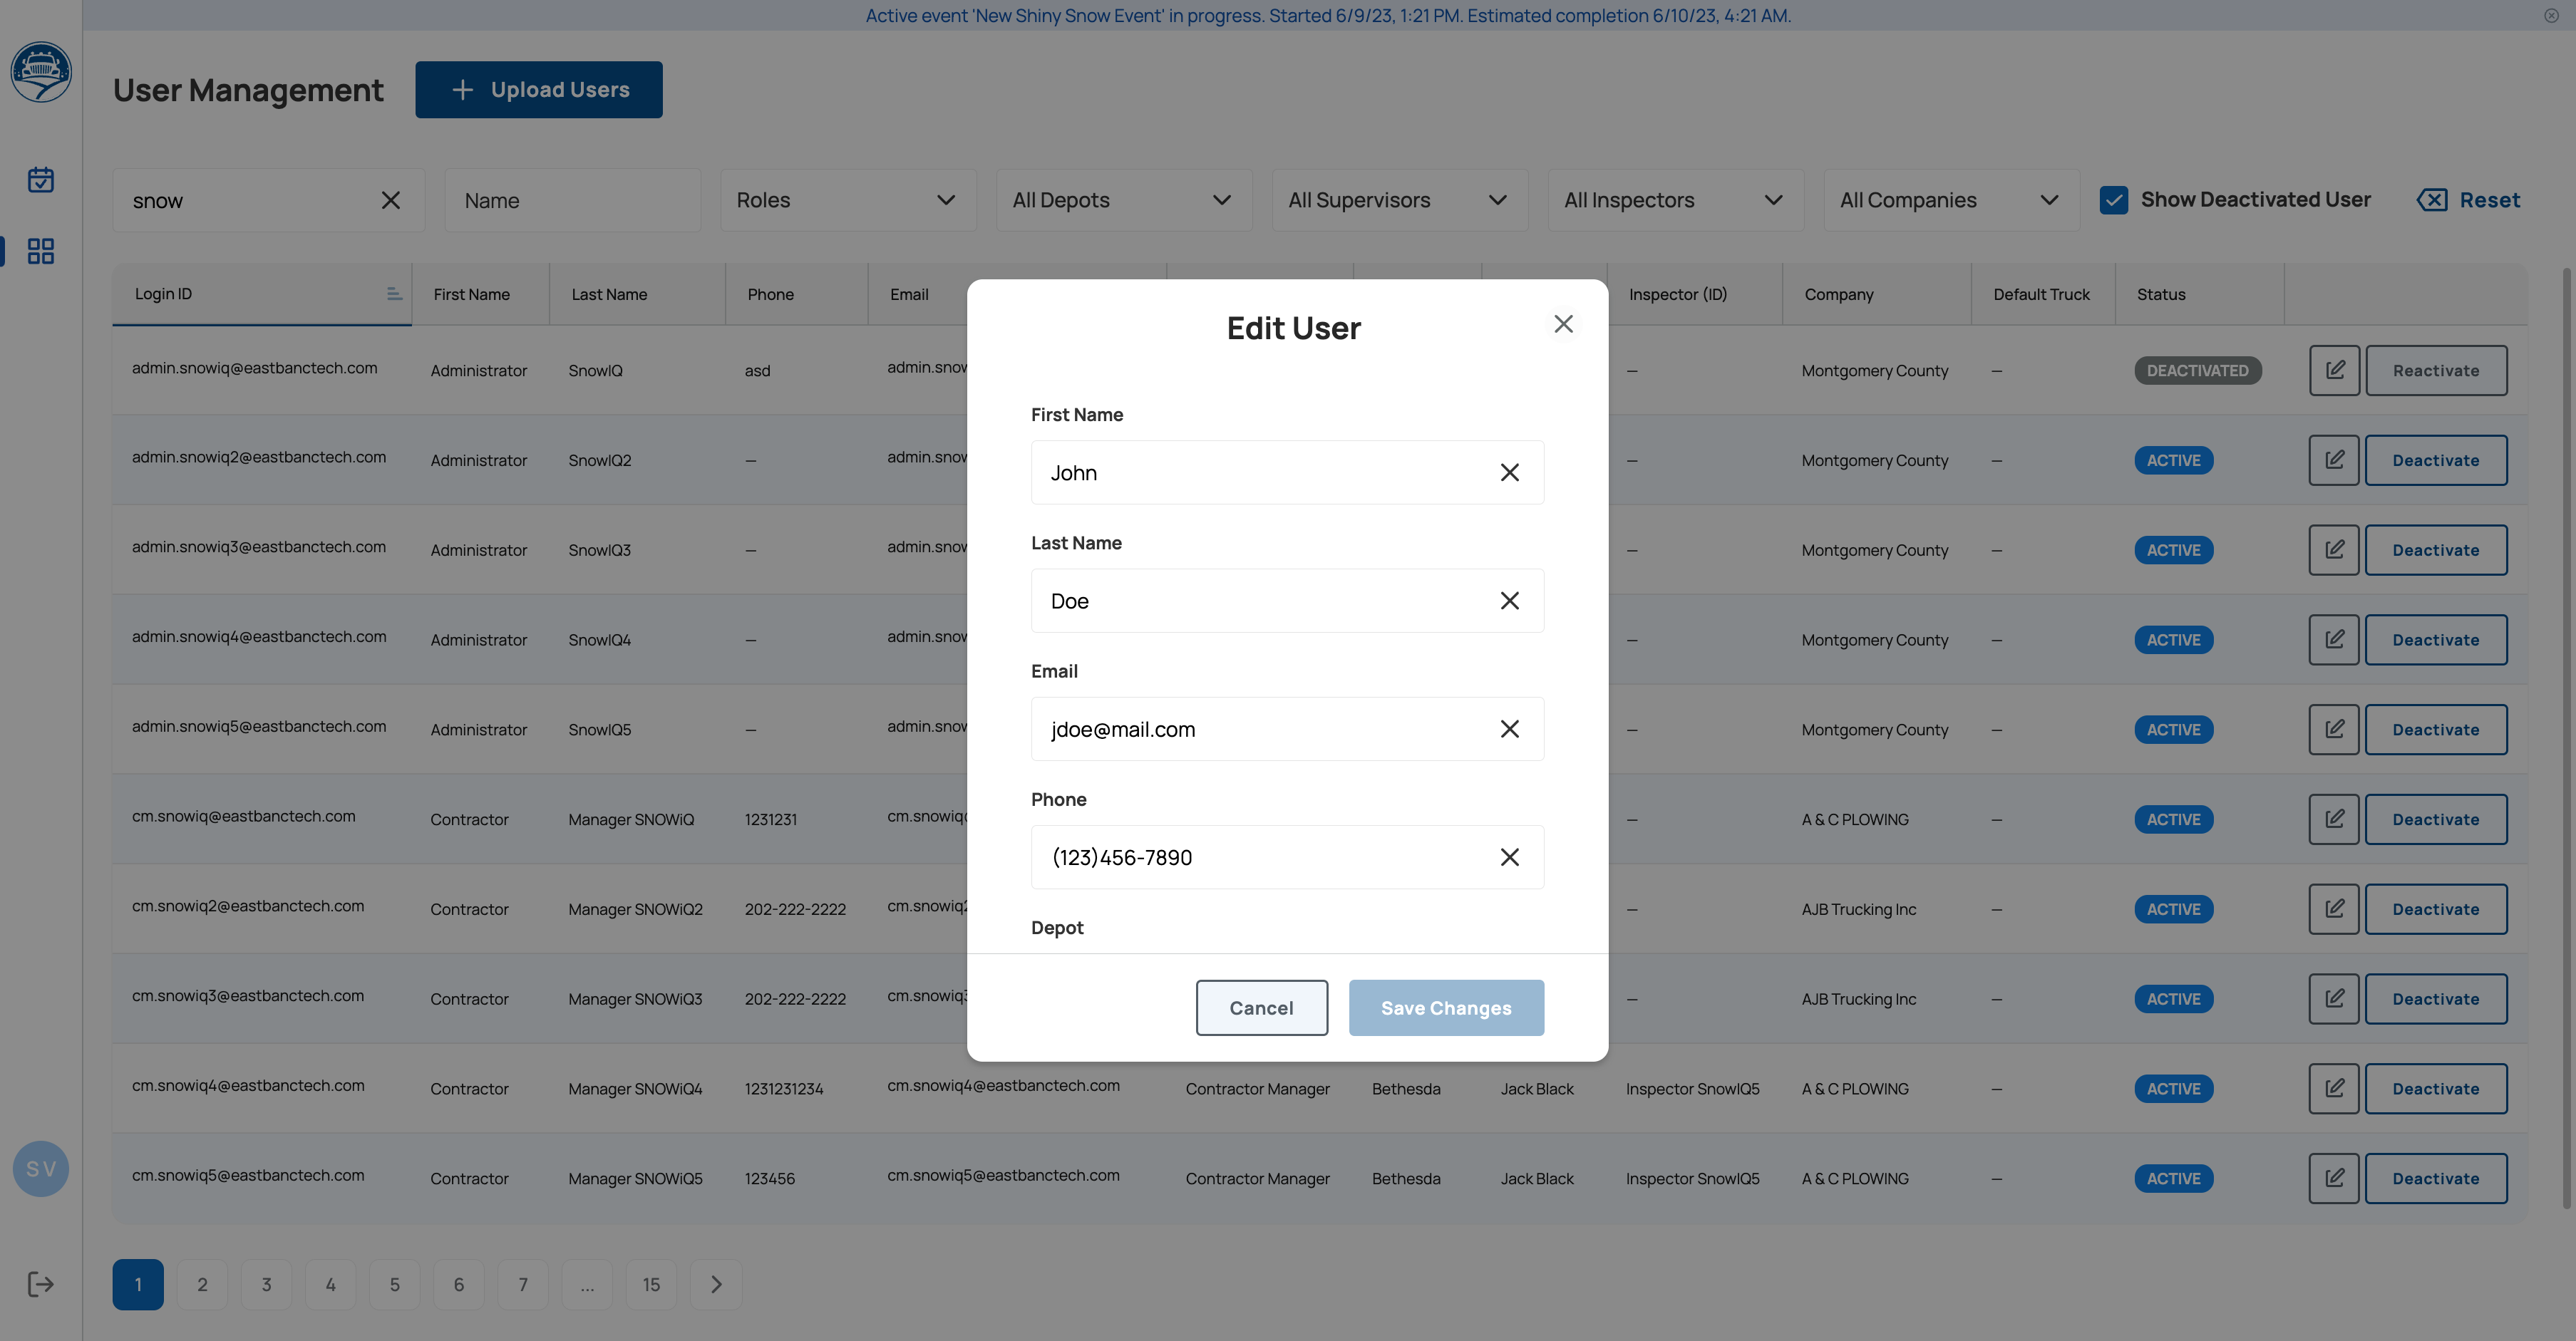Click Save Changes in the Edit User dialog
The width and height of the screenshot is (2576, 1341).
1446,1007
